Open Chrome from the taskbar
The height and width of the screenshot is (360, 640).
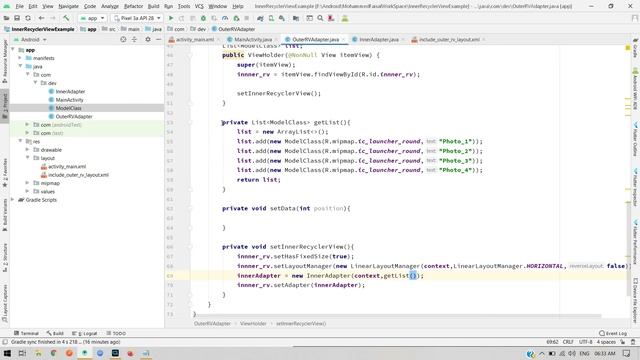coord(53,353)
